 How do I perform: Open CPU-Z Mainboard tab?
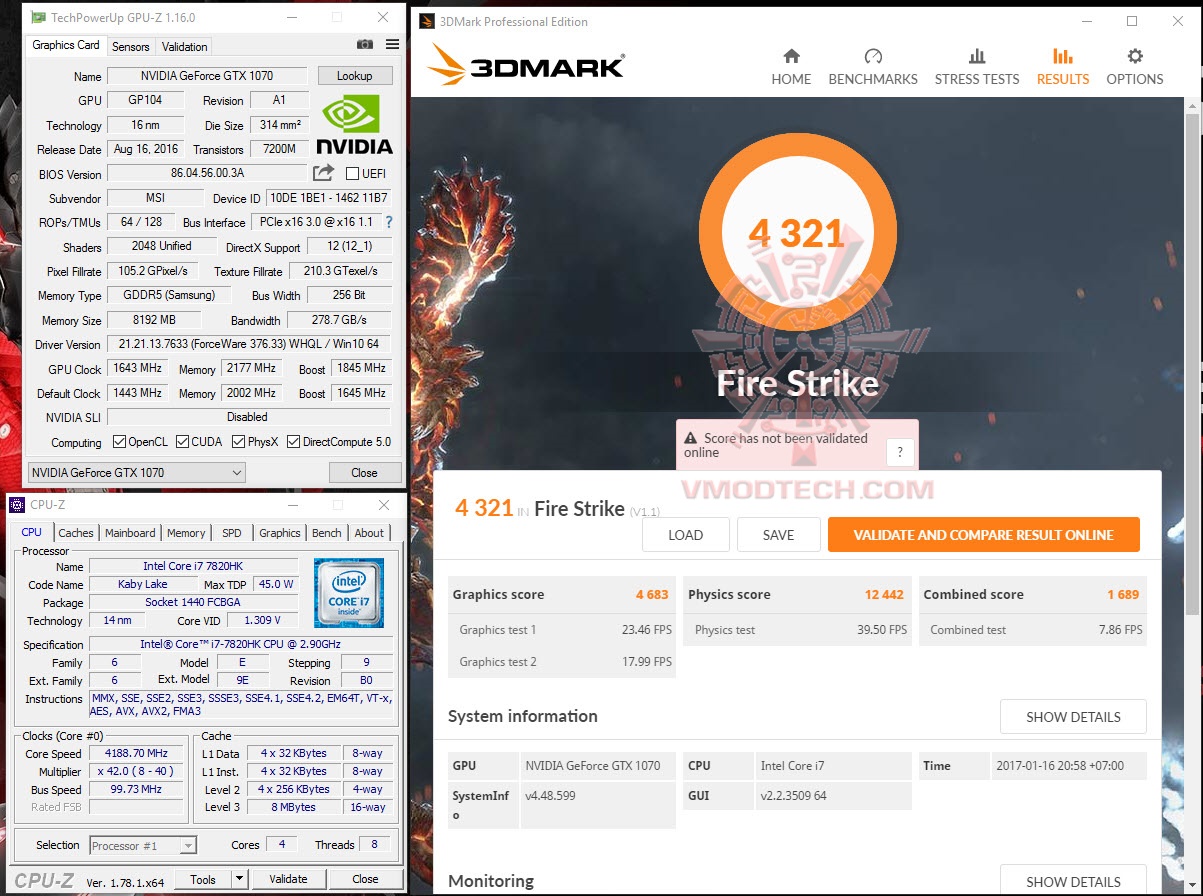coord(130,533)
